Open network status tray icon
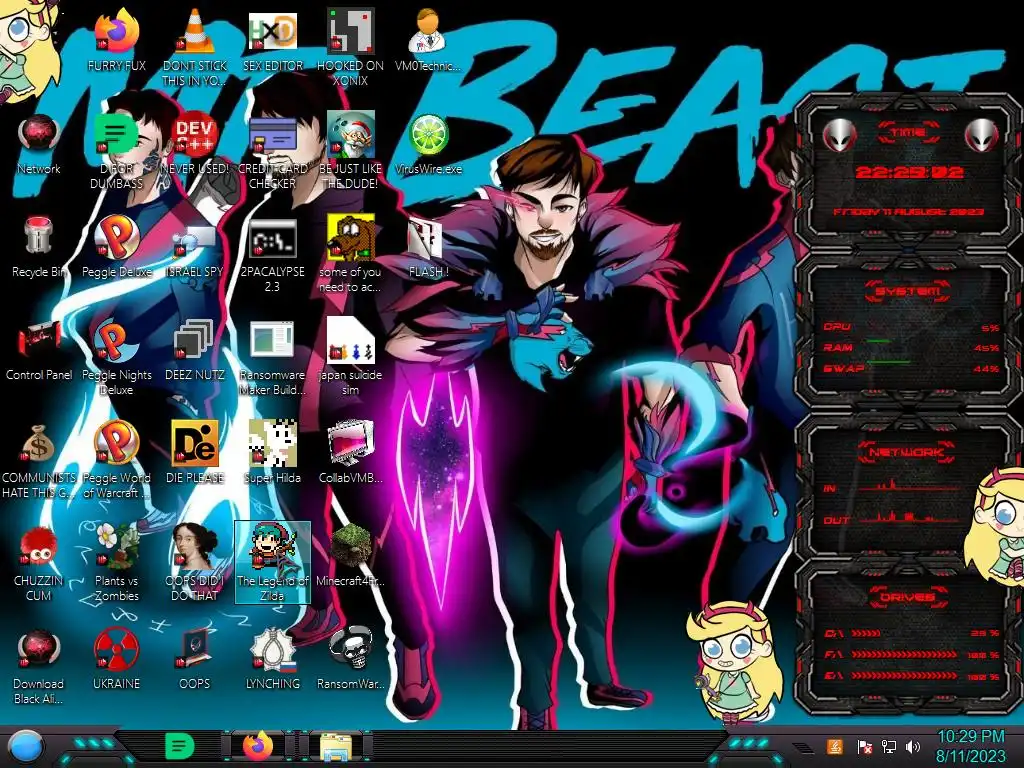1024x768 pixels. coord(889,746)
